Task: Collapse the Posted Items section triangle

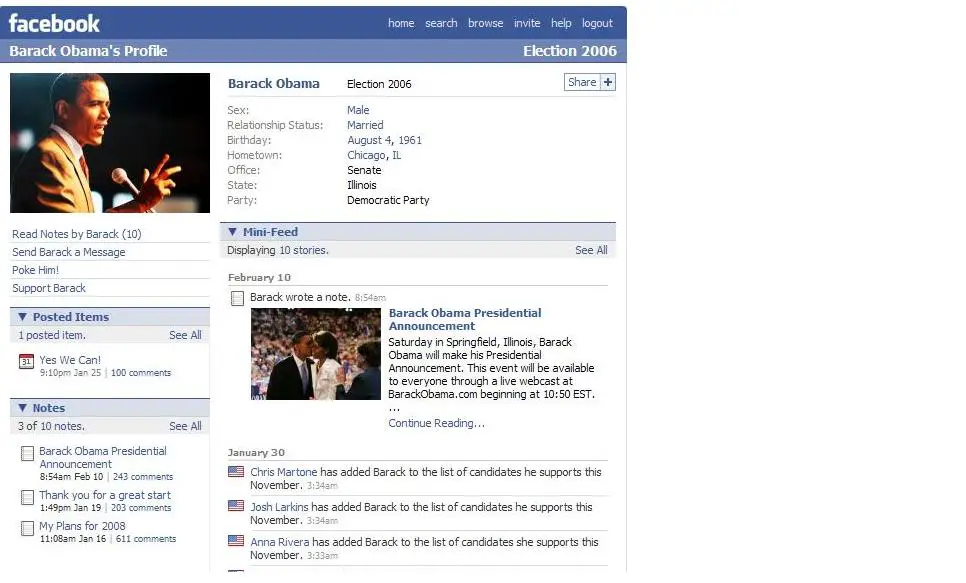Action: [x=22, y=317]
